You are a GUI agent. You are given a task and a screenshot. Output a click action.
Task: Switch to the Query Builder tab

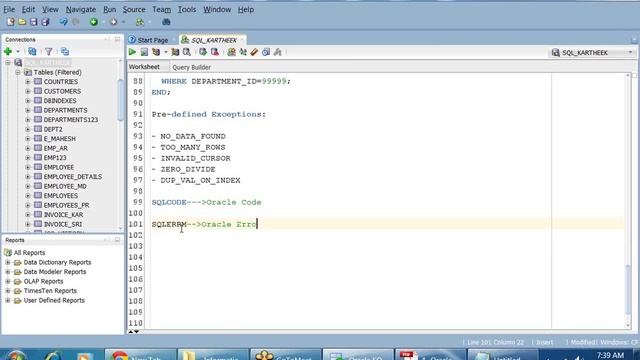click(x=191, y=67)
